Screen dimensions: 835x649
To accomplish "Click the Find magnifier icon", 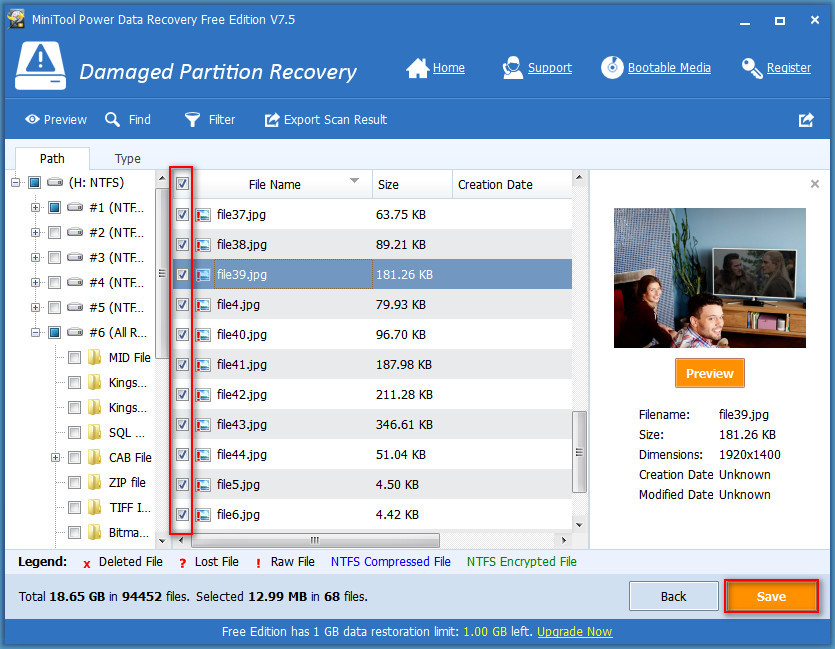I will pyautogui.click(x=112, y=119).
